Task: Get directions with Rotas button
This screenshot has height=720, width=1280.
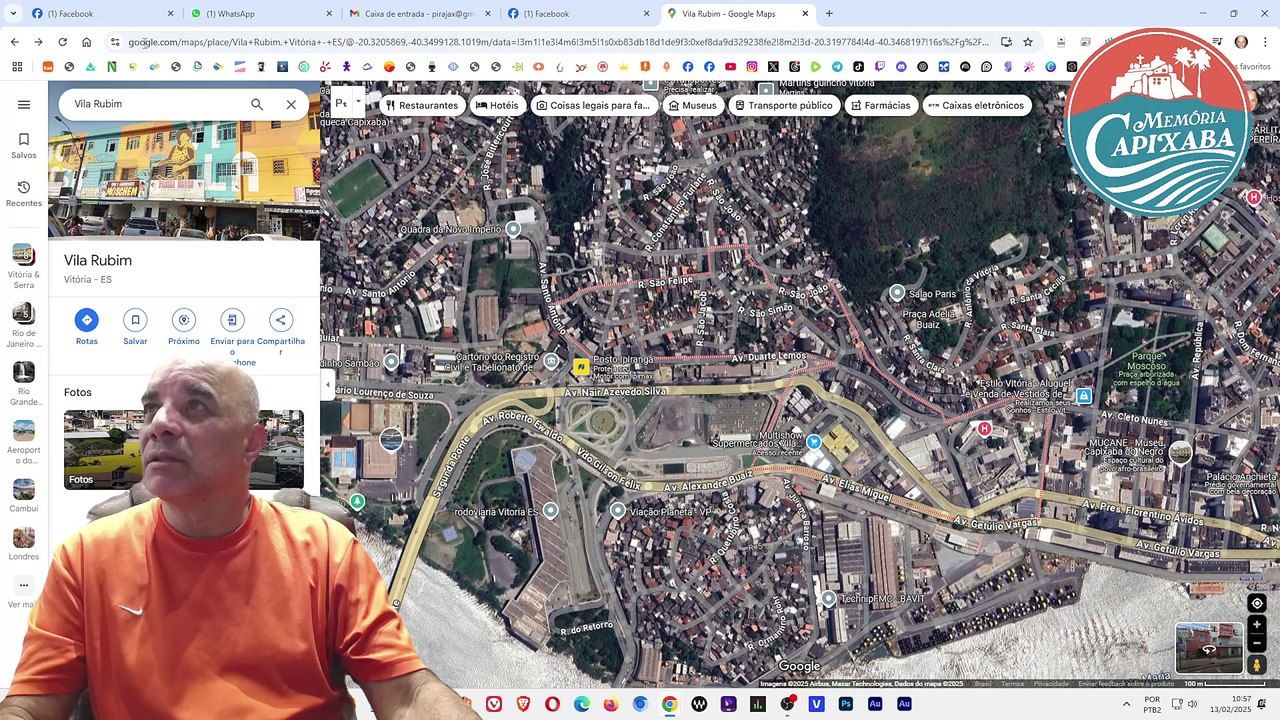Action: pyautogui.click(x=87, y=327)
